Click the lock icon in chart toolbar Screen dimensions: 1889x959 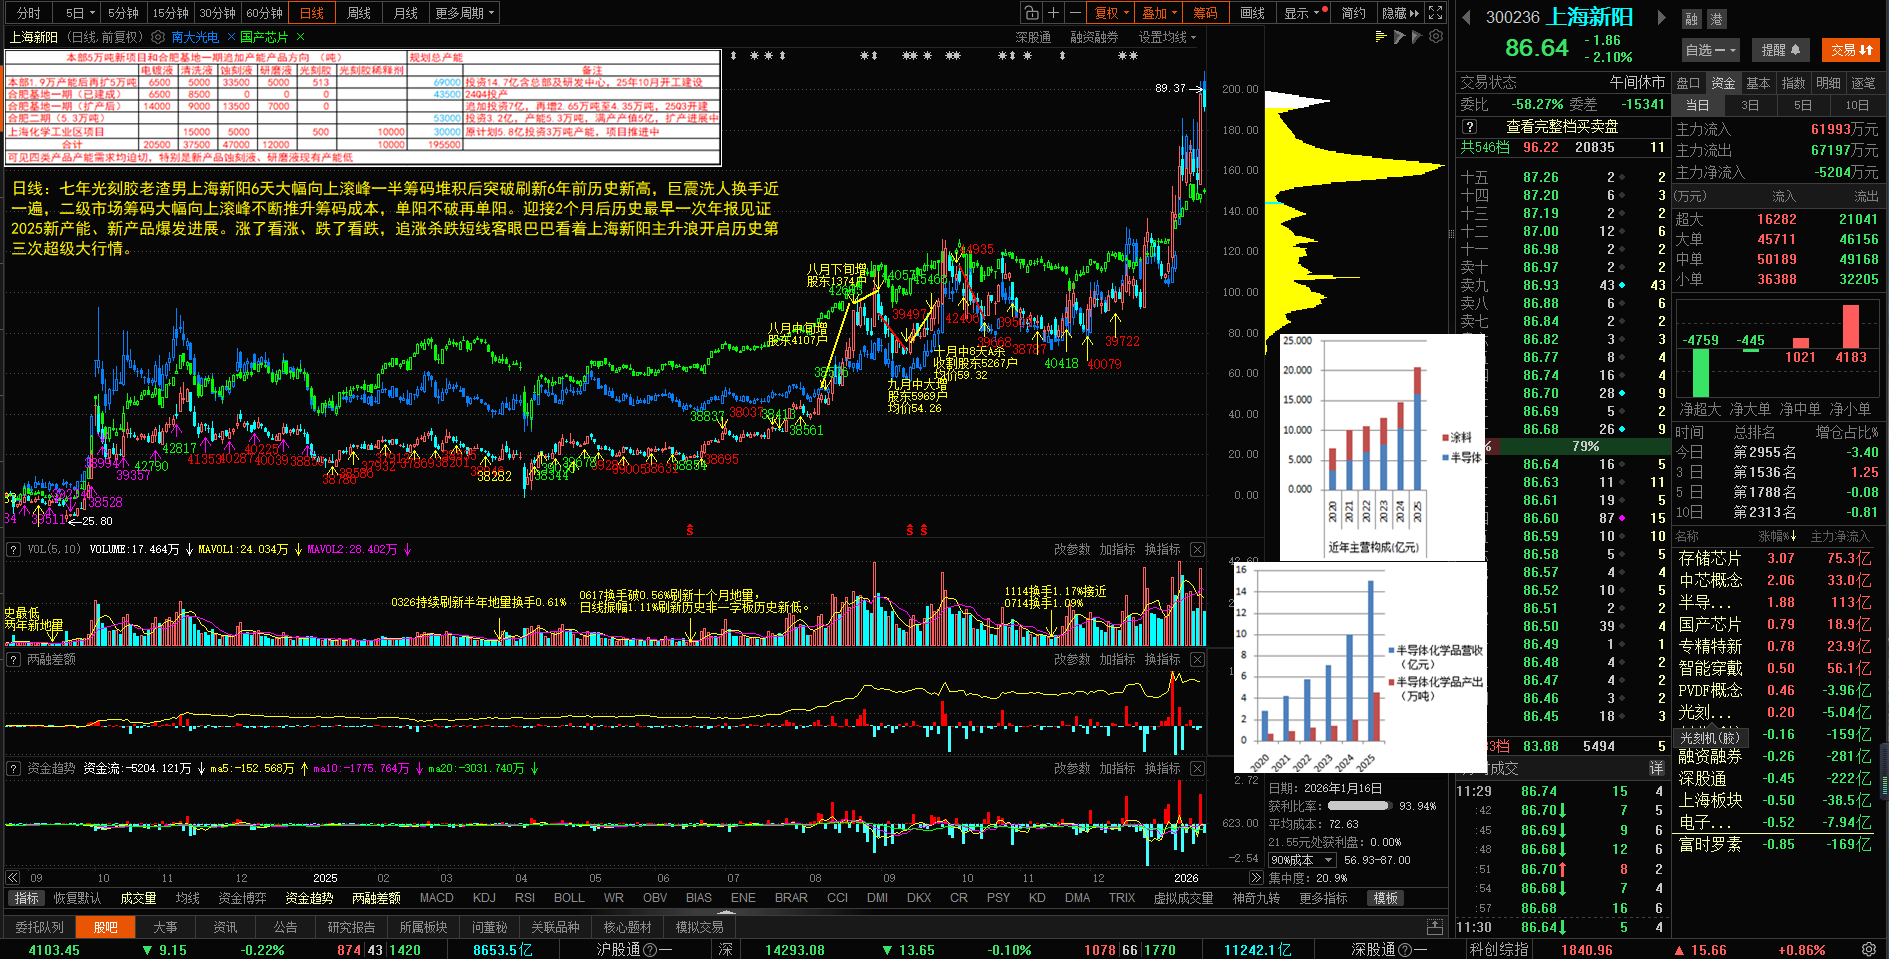pyautogui.click(x=1031, y=13)
